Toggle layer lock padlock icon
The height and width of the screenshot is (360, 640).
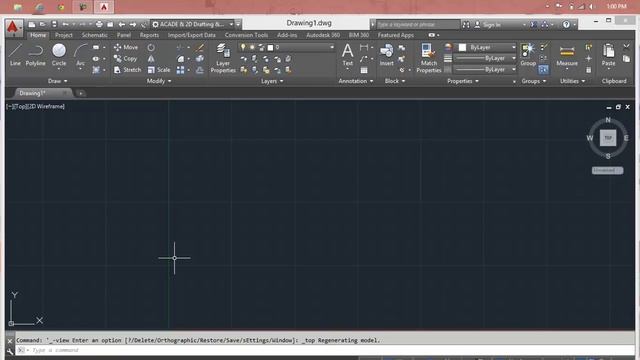pos(261,47)
